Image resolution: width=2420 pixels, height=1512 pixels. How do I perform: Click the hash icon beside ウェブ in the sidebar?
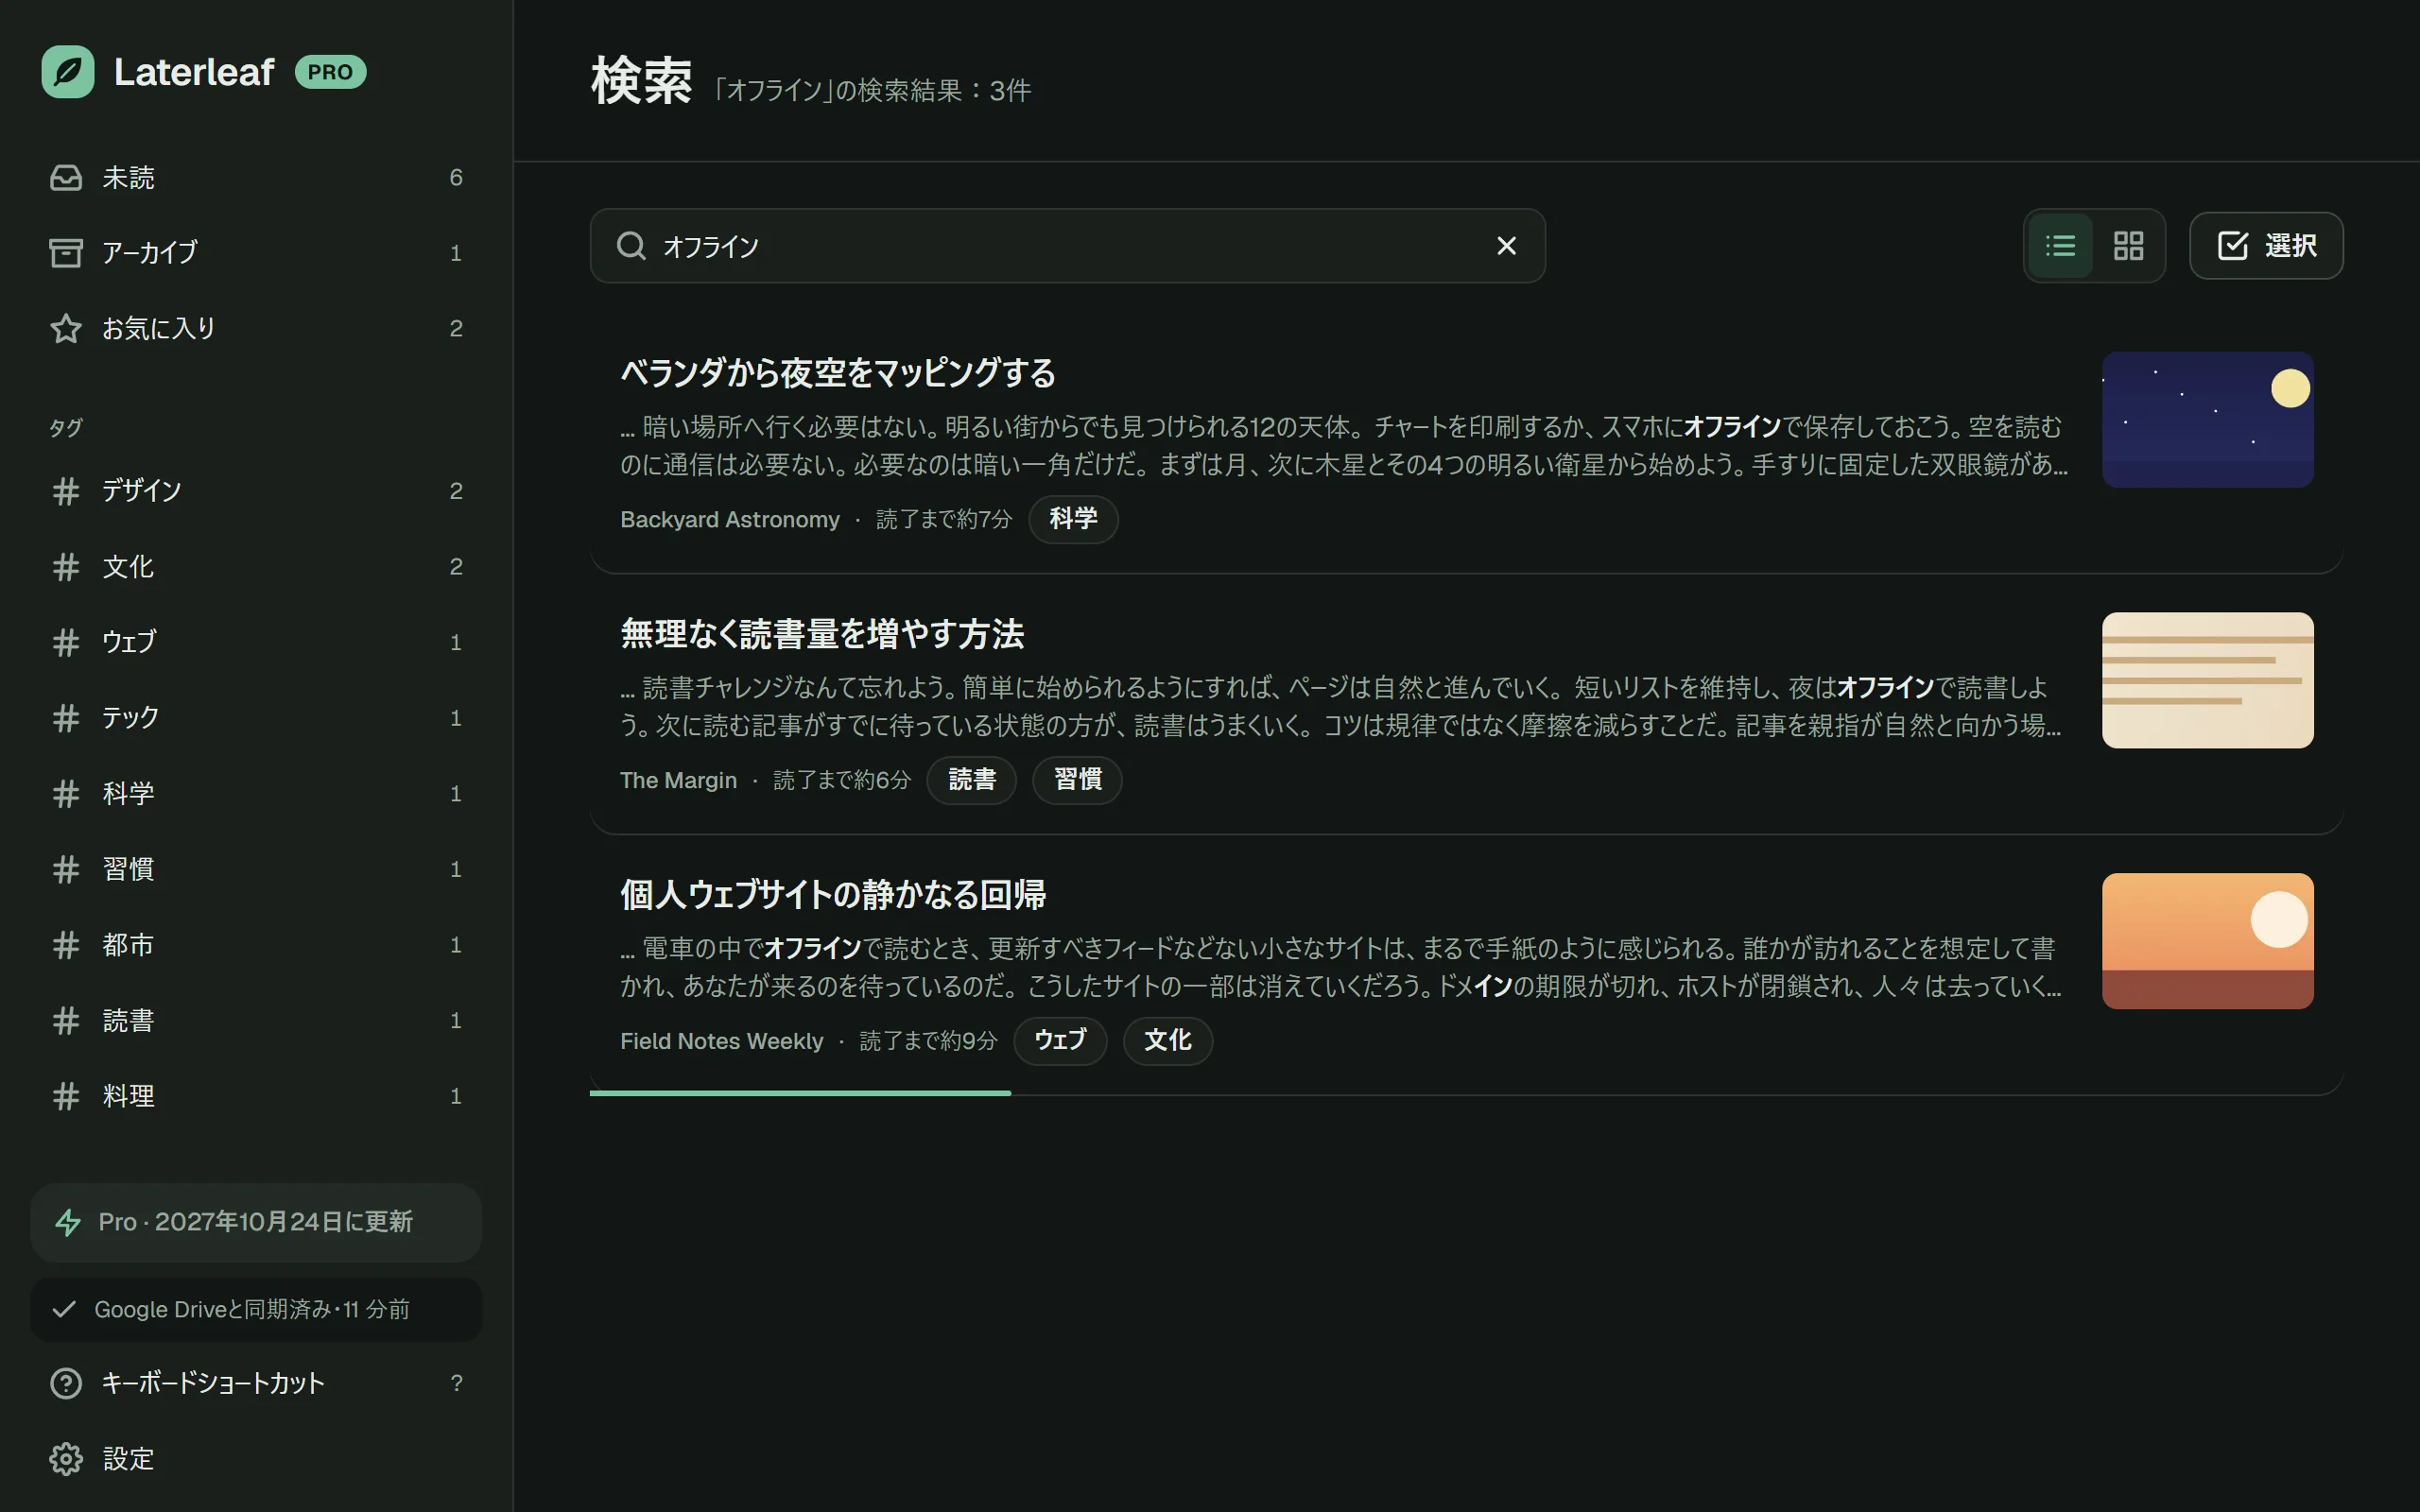66,642
